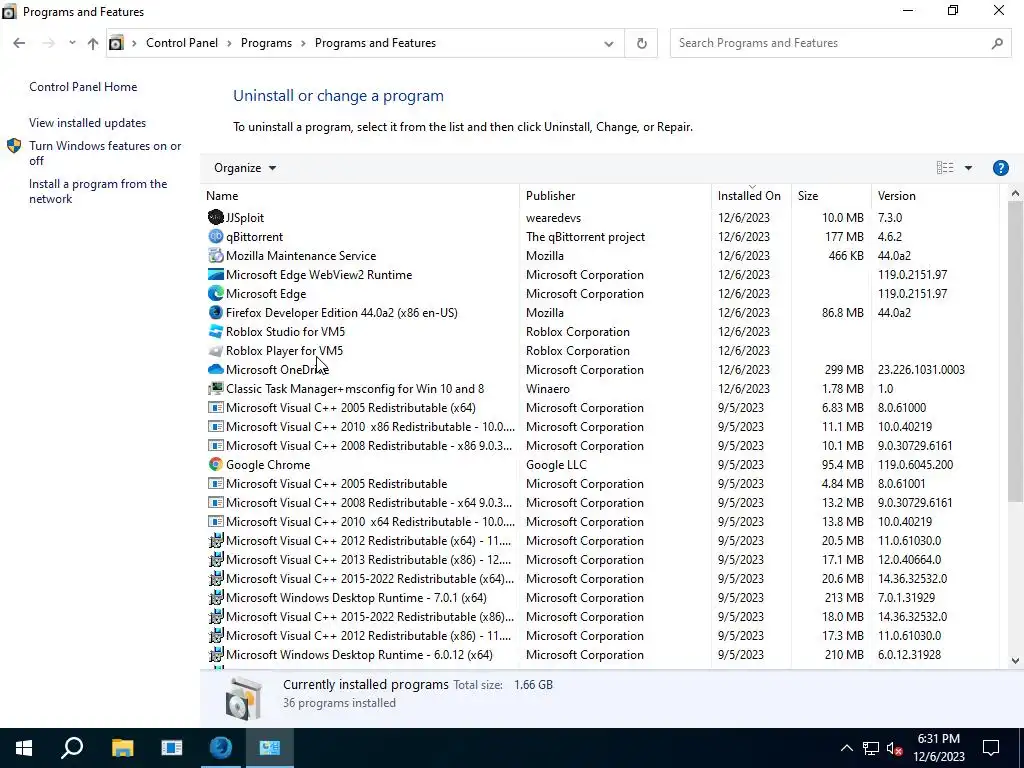Expand chevron after Control Panel breadcrumb
Image resolution: width=1024 pixels, height=768 pixels.
[x=229, y=43]
